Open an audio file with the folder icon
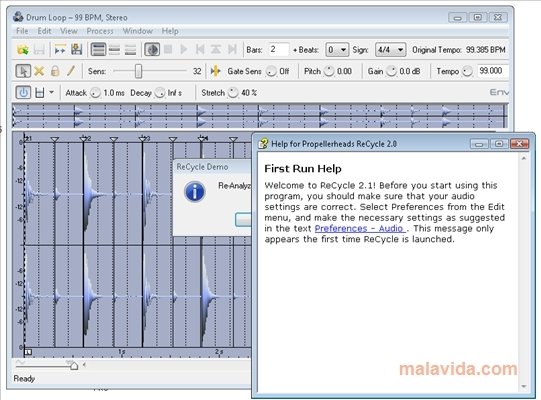Screen dimensions: 541x400 point(23,50)
